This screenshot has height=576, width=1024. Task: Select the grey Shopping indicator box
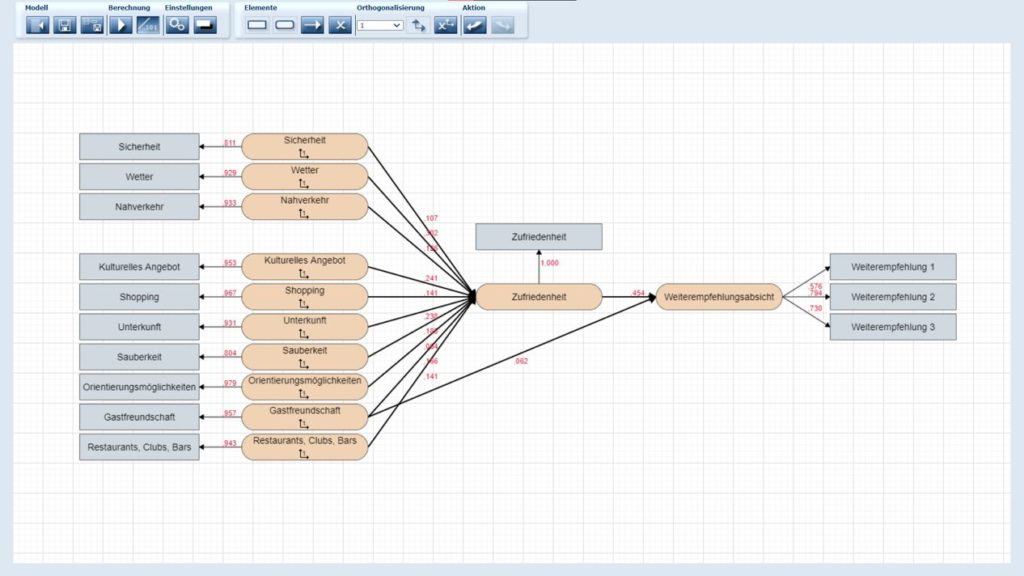click(x=139, y=297)
